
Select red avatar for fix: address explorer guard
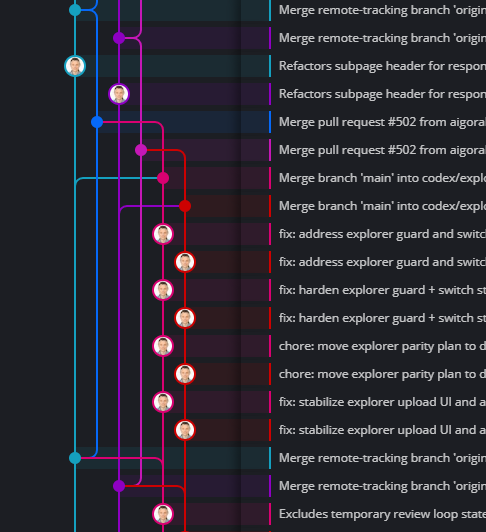(x=185, y=262)
